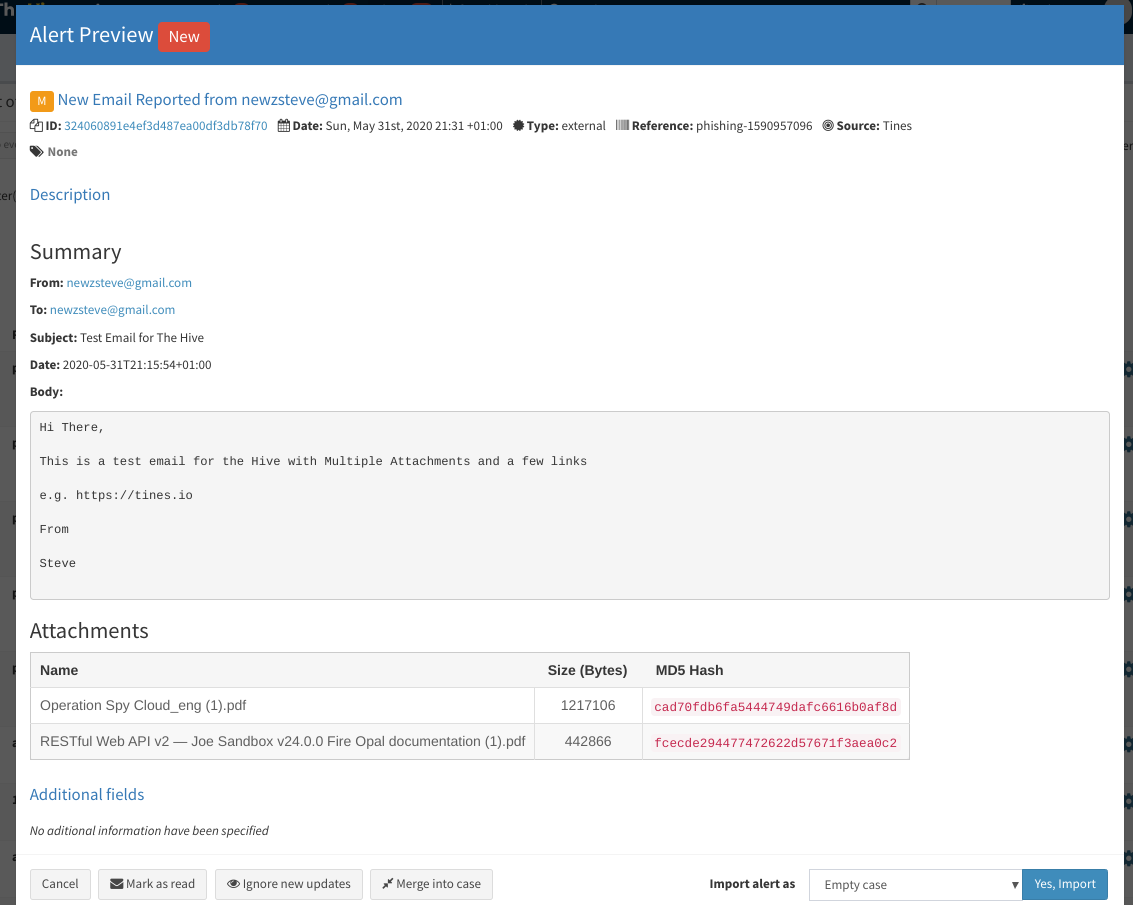
Task: Click the calendar icon next to Date
Action: tap(284, 125)
